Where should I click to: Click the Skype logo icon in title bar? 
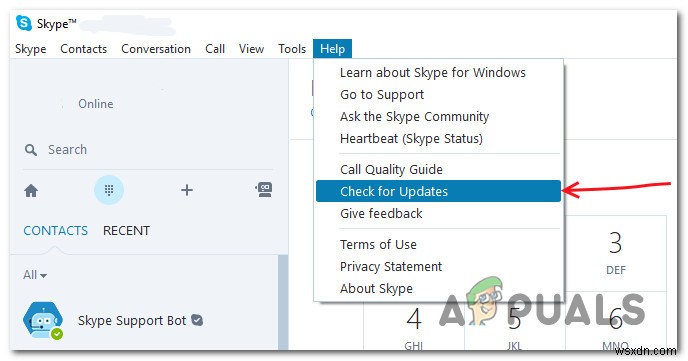pos(24,23)
